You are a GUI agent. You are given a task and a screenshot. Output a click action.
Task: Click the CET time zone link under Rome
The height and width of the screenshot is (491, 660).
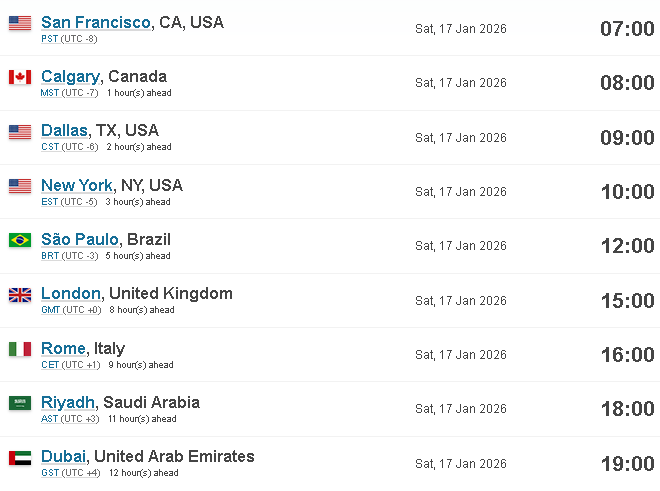coord(50,365)
